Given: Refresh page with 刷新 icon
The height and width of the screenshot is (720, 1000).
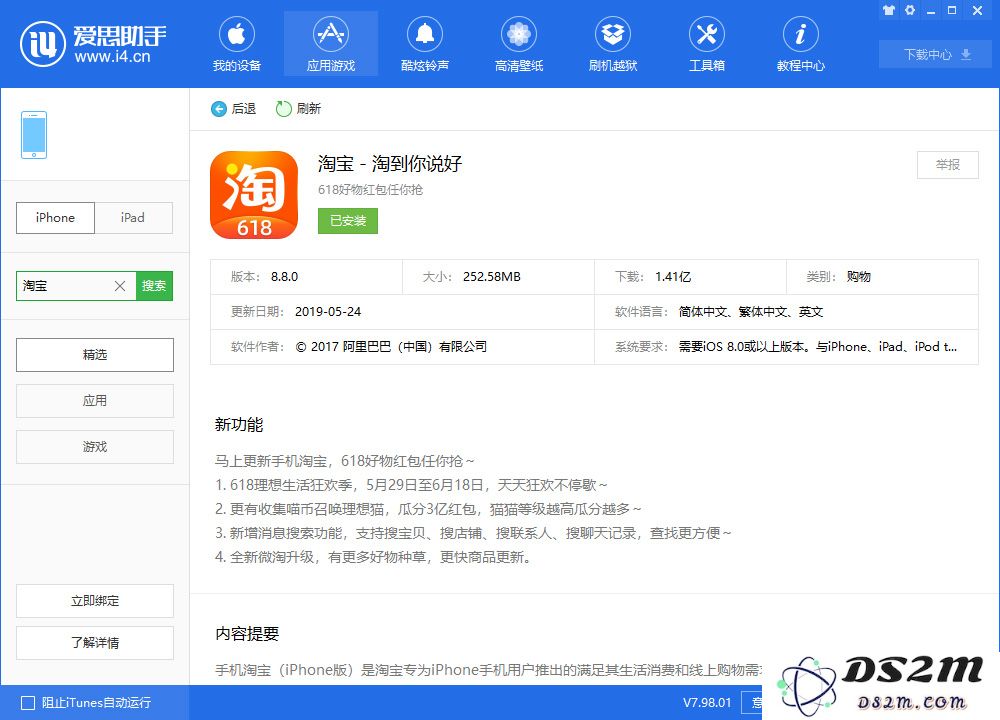Looking at the screenshot, I should pos(298,109).
